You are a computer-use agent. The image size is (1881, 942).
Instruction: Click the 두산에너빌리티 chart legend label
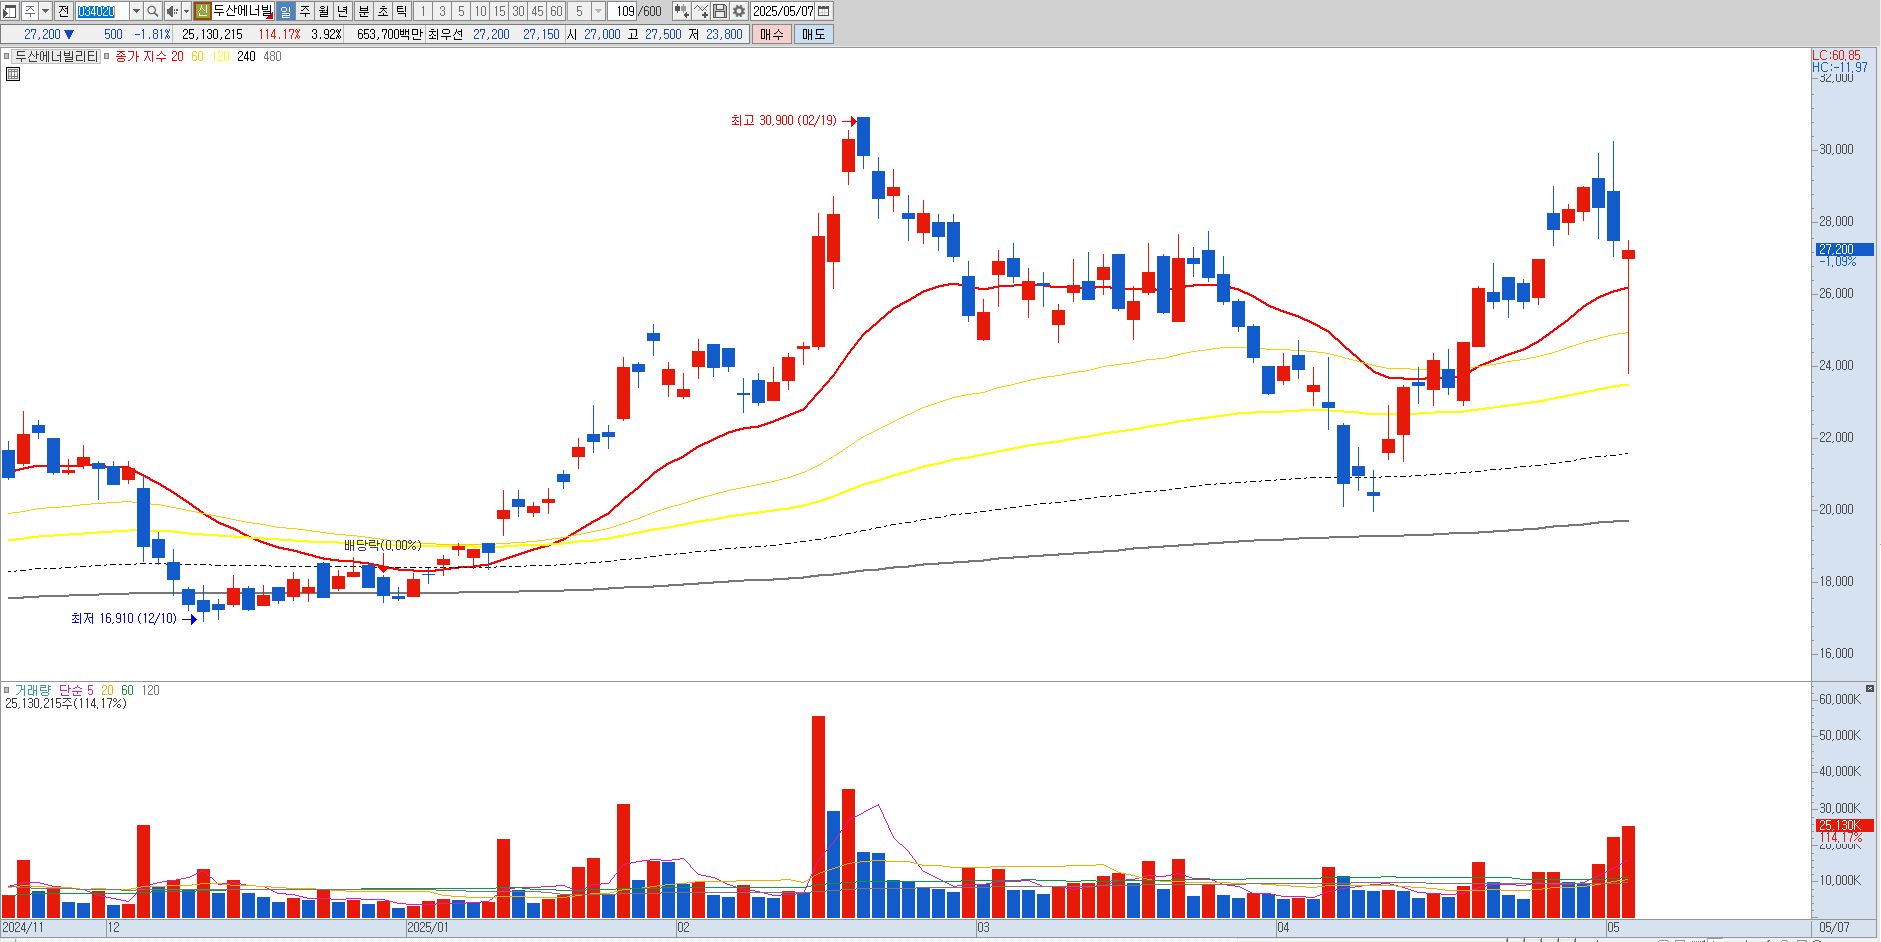click(x=56, y=57)
